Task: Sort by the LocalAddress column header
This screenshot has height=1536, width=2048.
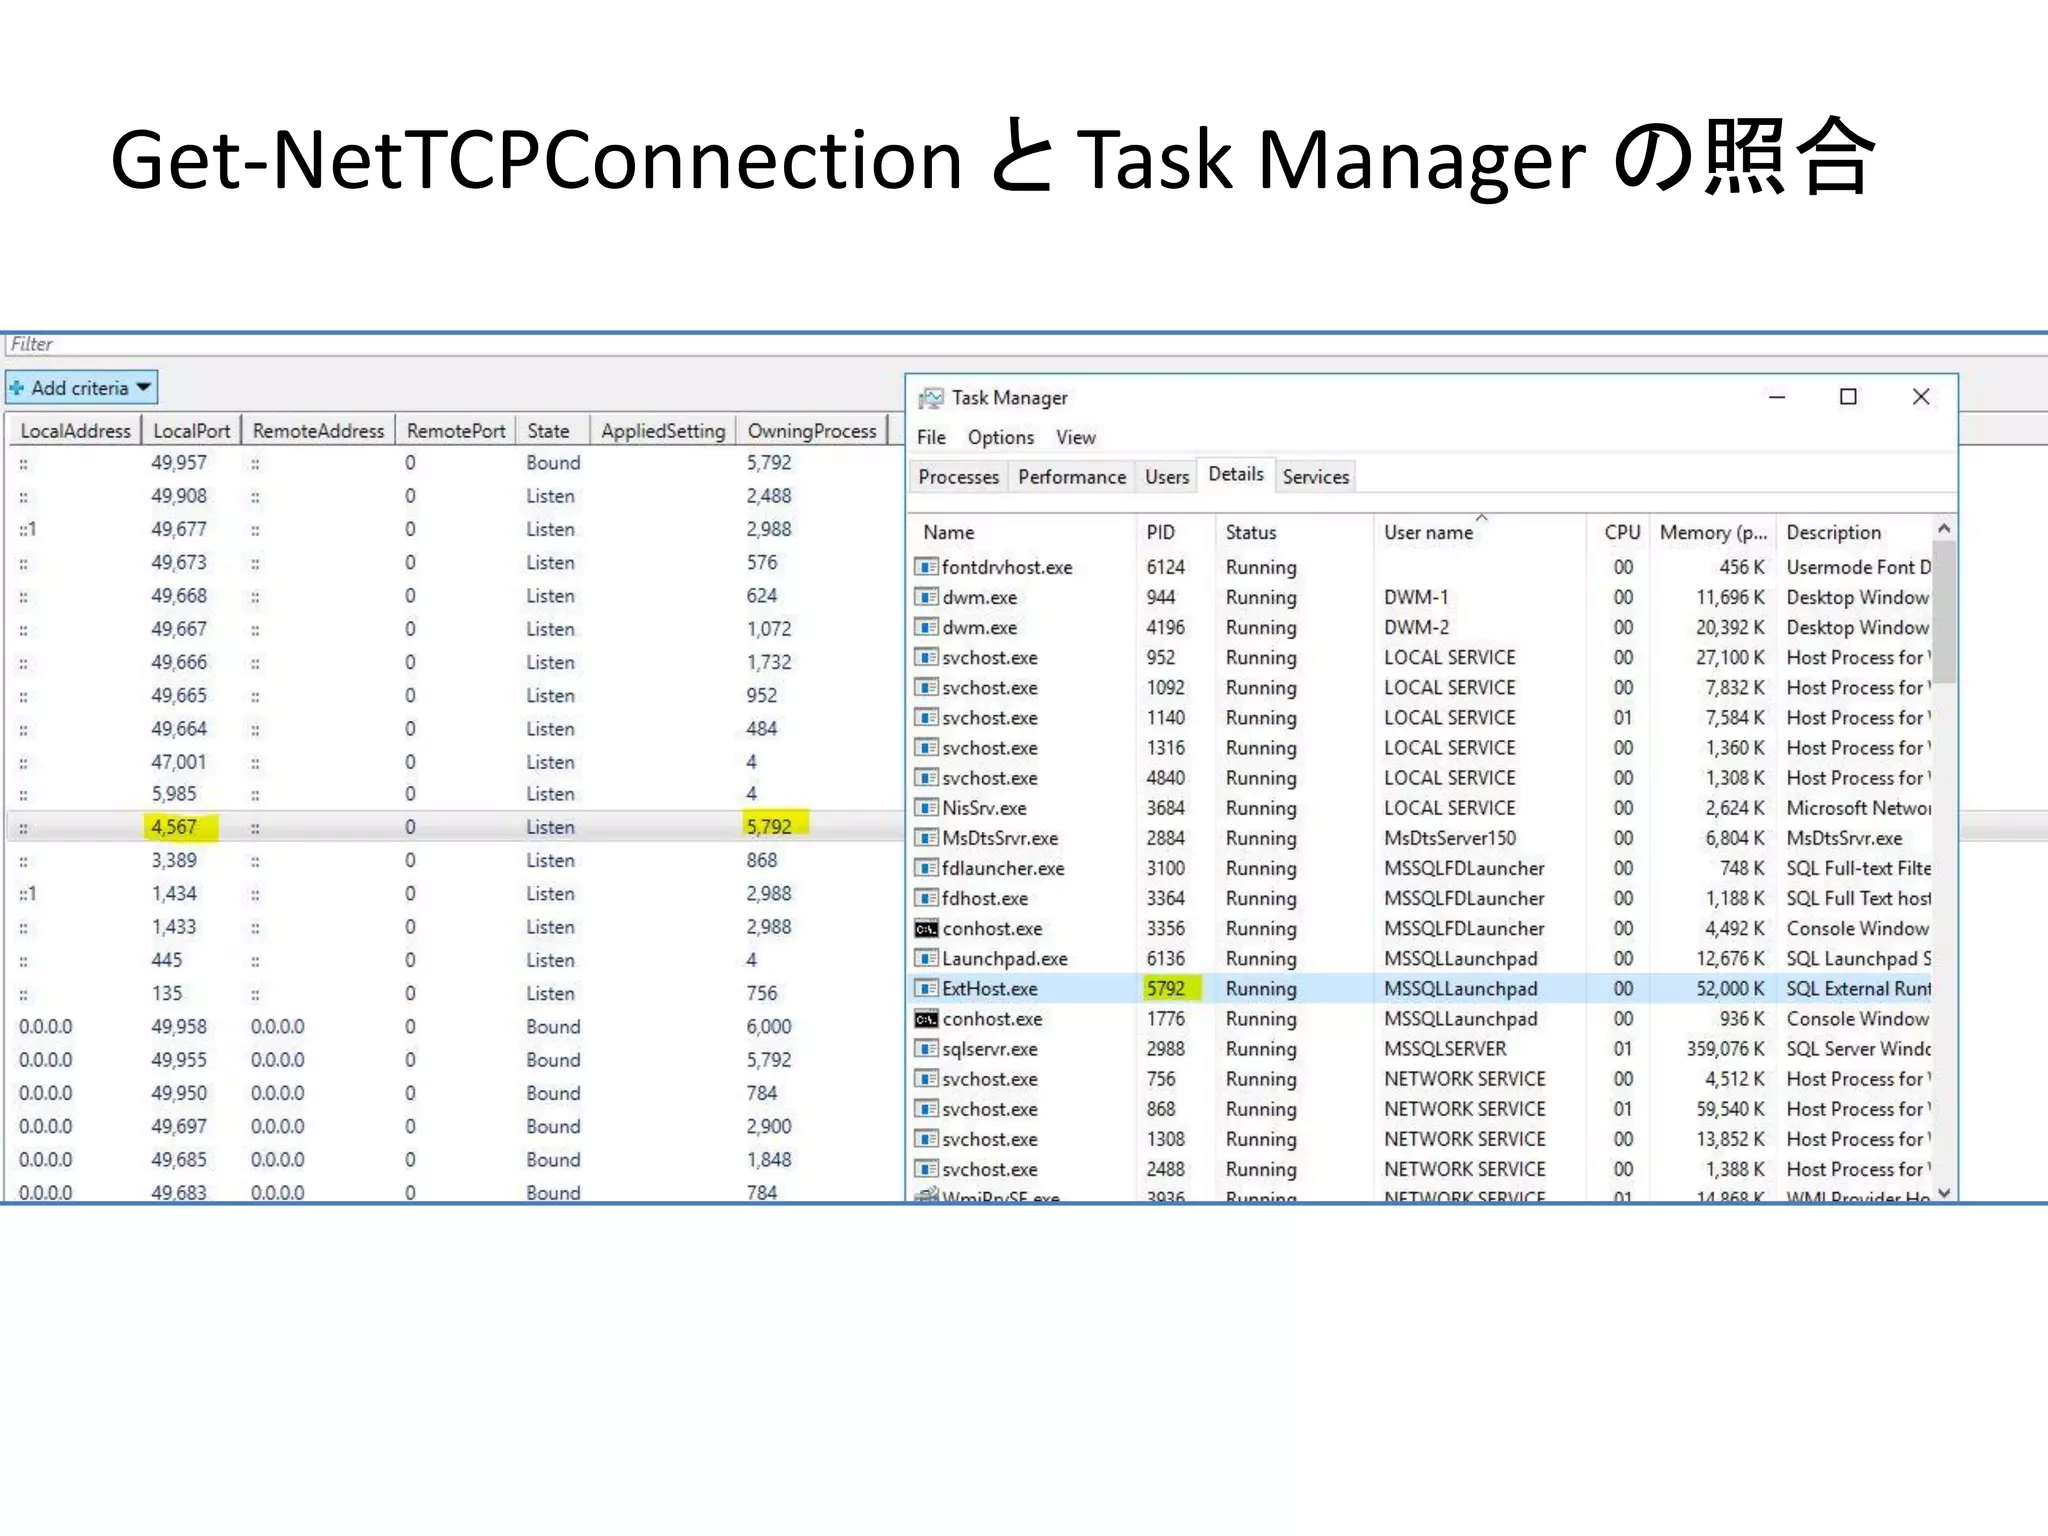Action: 75,431
